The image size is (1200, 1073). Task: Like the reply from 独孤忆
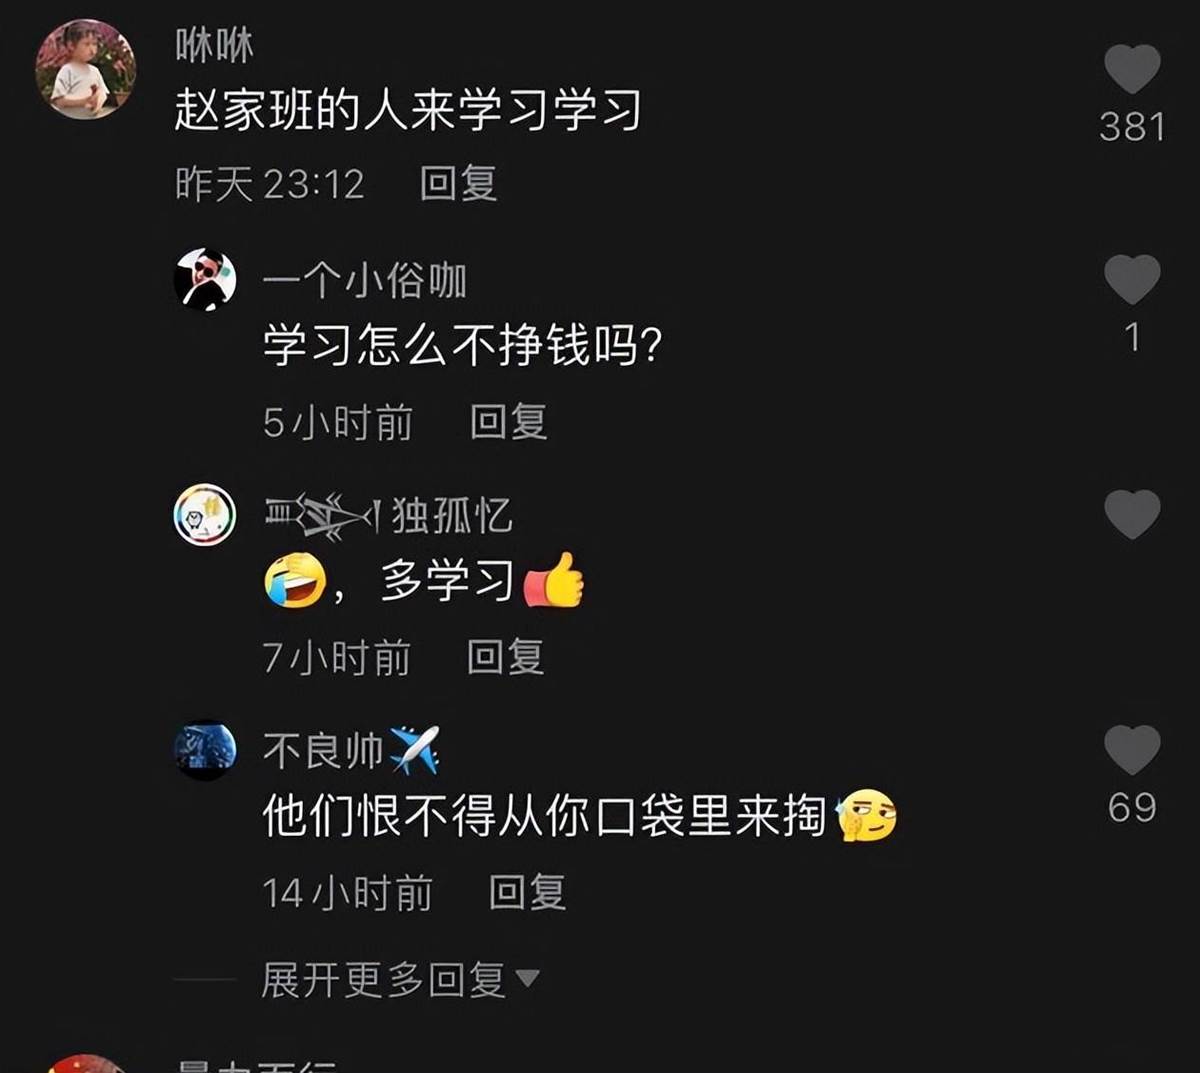tap(1132, 514)
